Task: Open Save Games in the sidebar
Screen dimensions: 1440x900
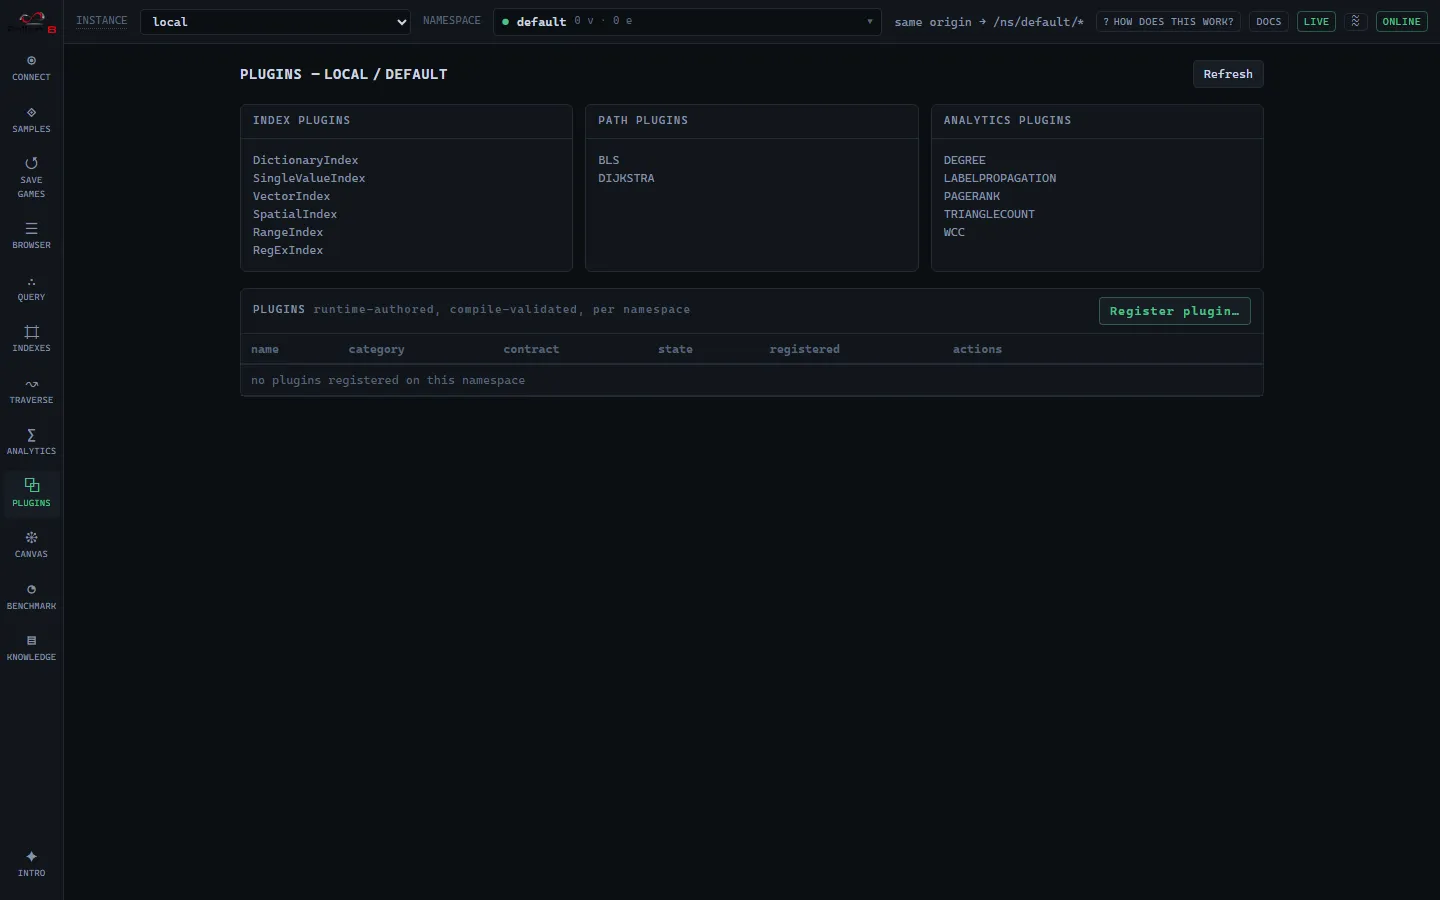Action: 31,177
